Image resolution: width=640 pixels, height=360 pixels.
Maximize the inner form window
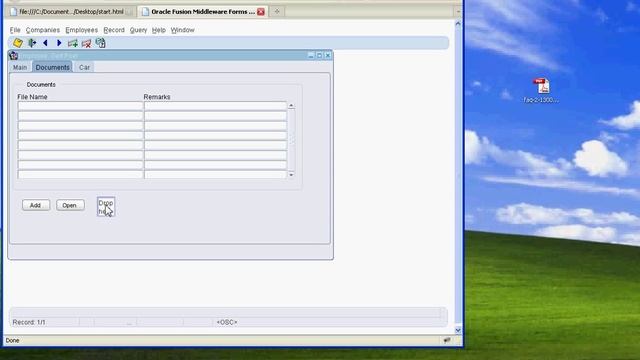tap(320, 56)
